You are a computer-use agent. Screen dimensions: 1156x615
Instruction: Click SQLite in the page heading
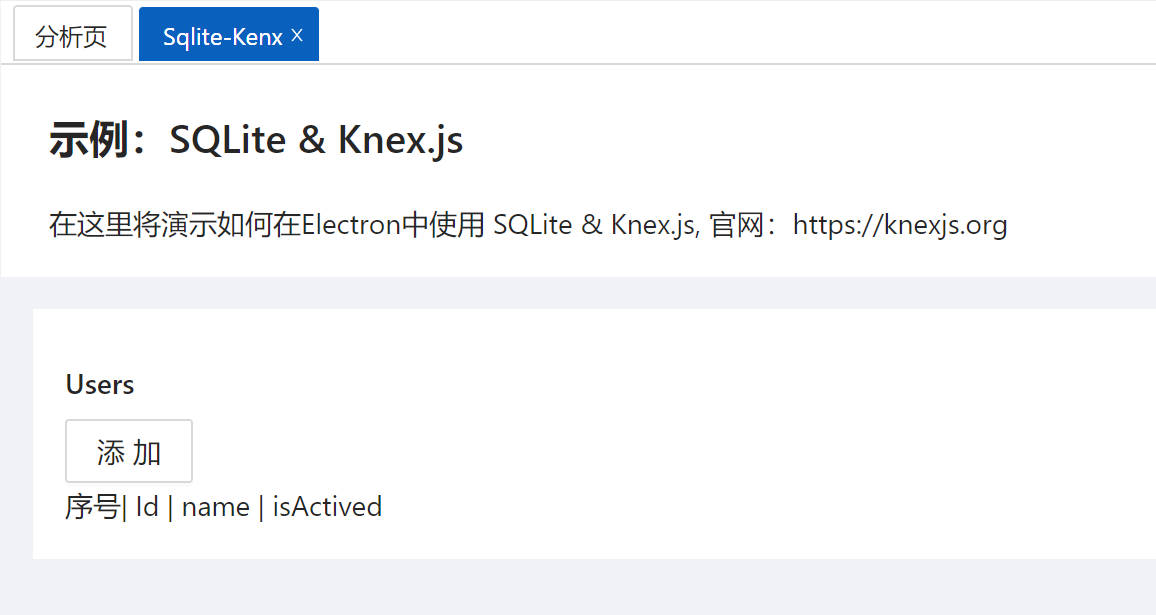click(228, 141)
